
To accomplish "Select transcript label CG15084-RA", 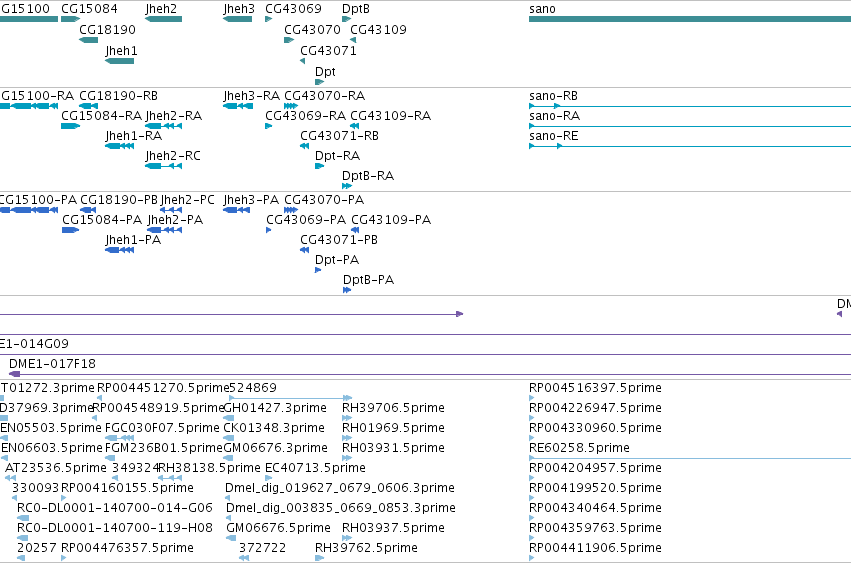I will (101, 116).
